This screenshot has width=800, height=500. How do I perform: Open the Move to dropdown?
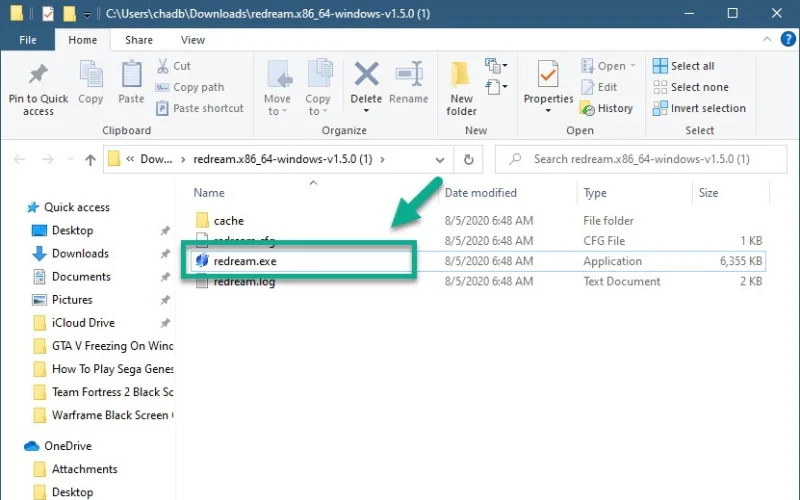pos(277,88)
